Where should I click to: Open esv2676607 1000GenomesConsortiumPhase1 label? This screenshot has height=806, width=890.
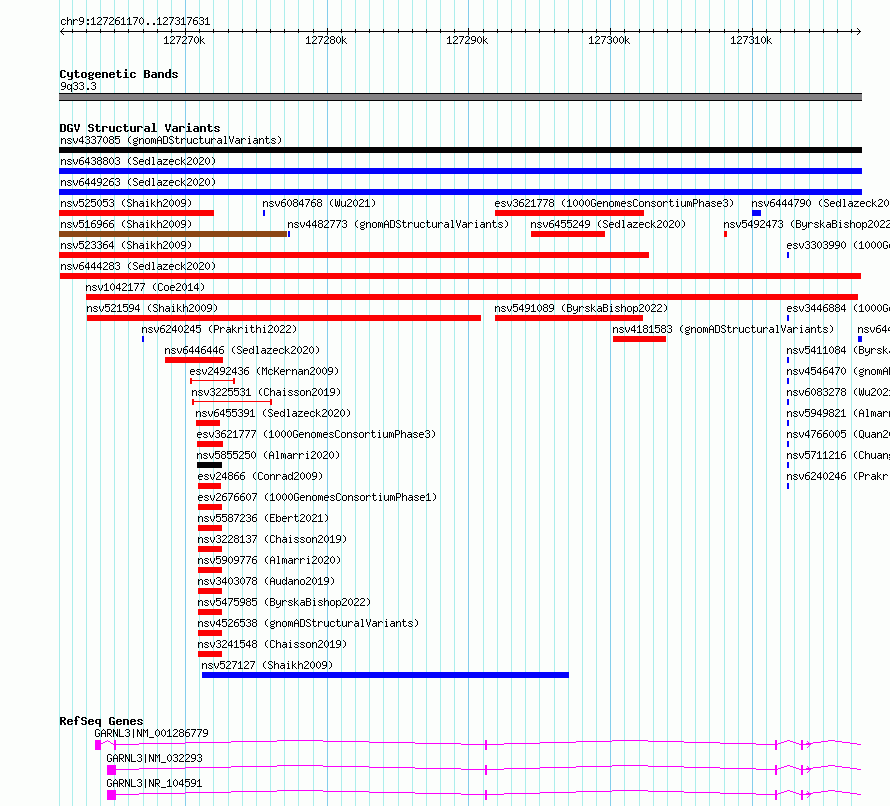coord(317,497)
